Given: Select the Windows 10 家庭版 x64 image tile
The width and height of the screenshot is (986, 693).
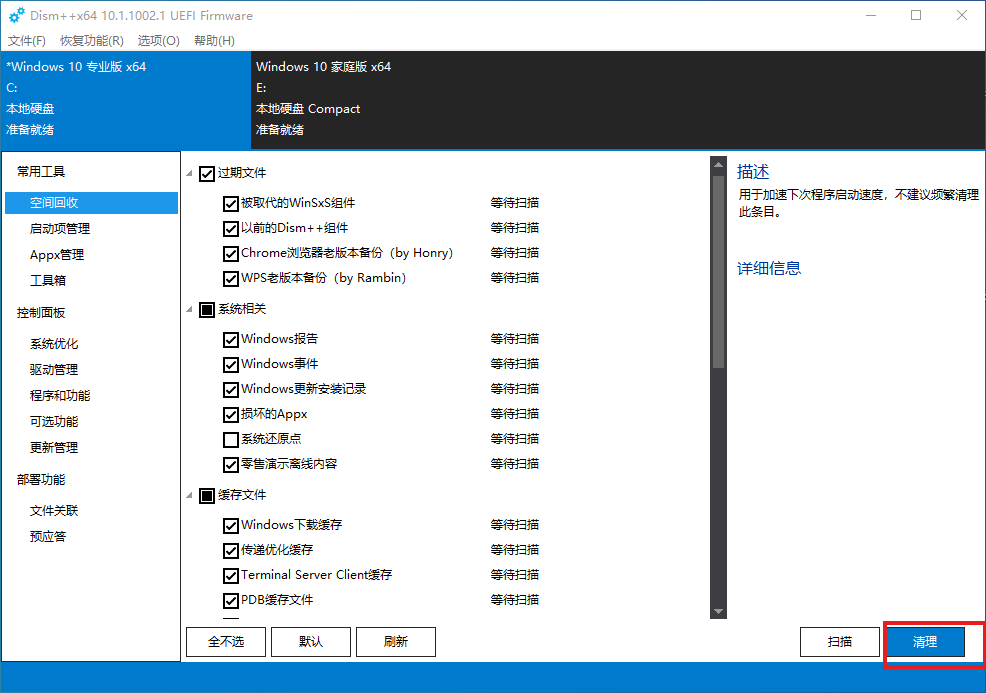Looking at the screenshot, I should click(x=618, y=100).
